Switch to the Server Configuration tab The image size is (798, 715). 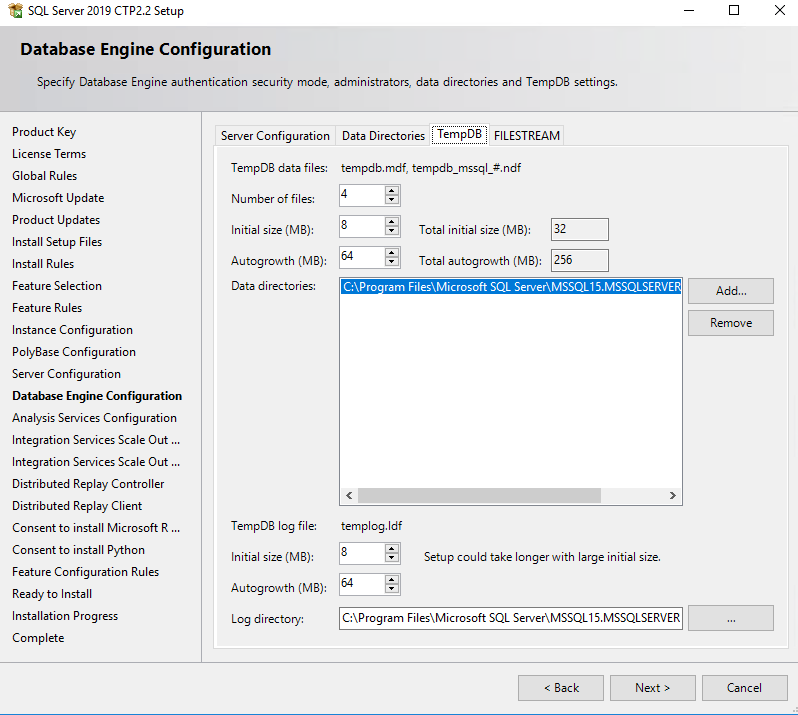click(x=275, y=136)
